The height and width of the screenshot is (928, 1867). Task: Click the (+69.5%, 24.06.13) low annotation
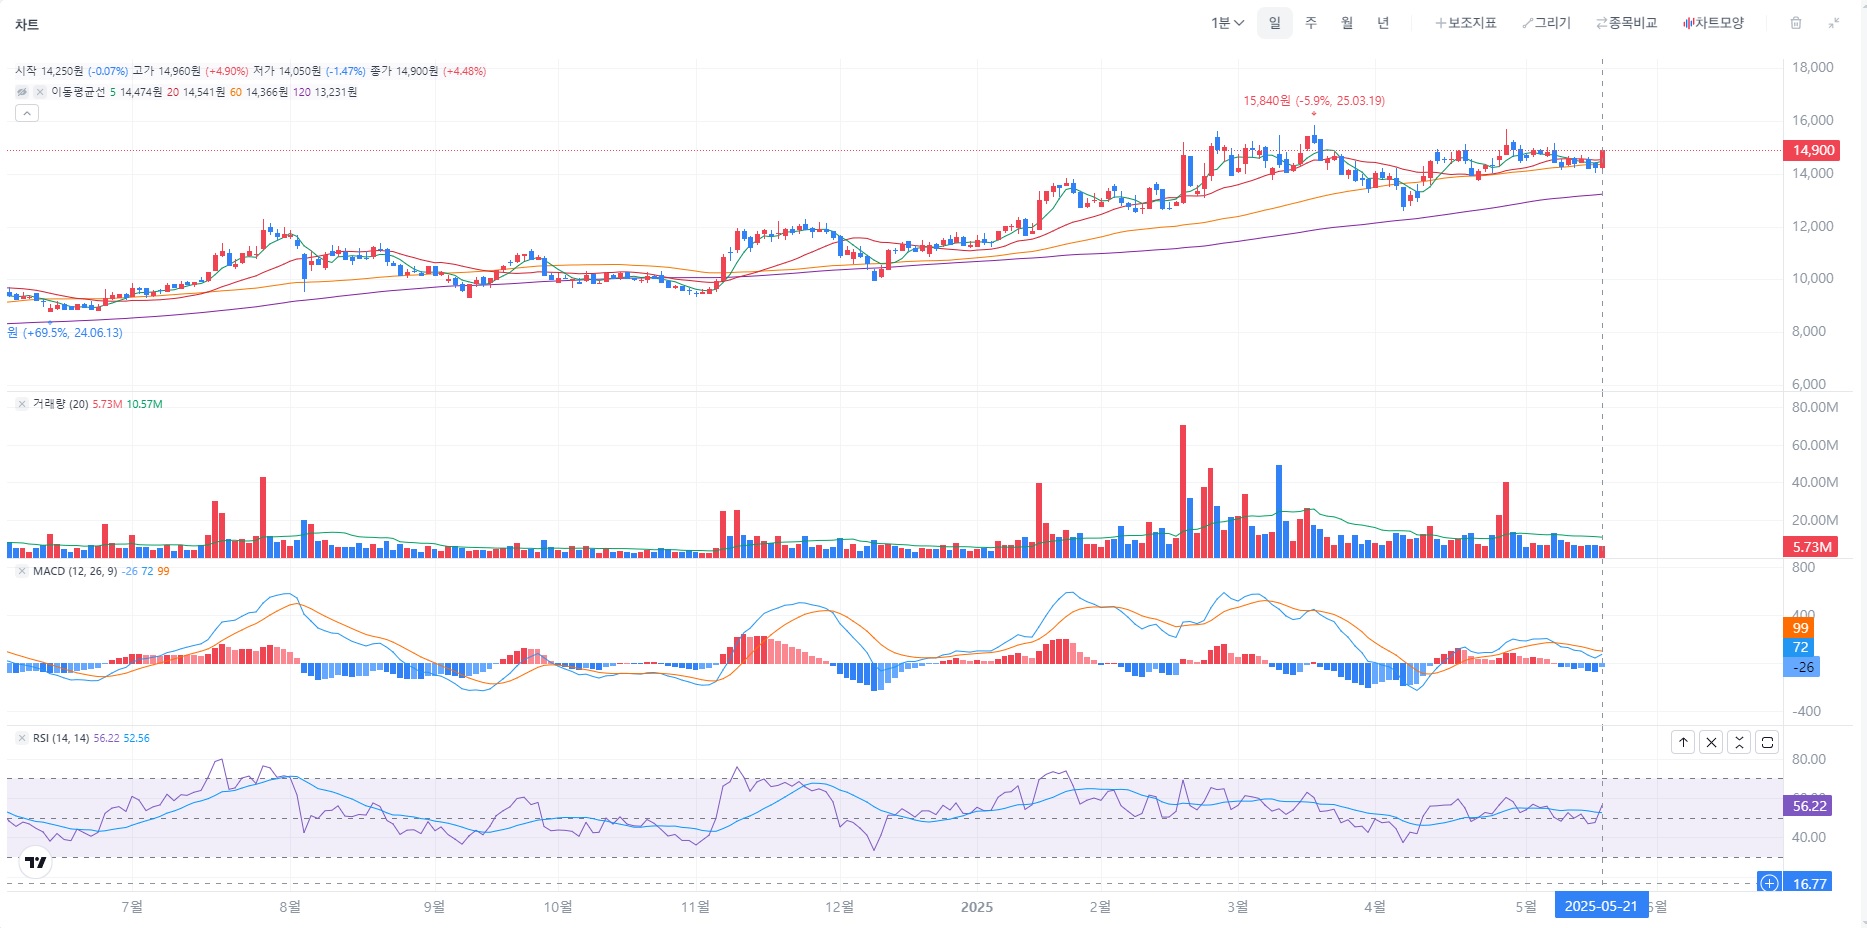pyautogui.click(x=65, y=333)
